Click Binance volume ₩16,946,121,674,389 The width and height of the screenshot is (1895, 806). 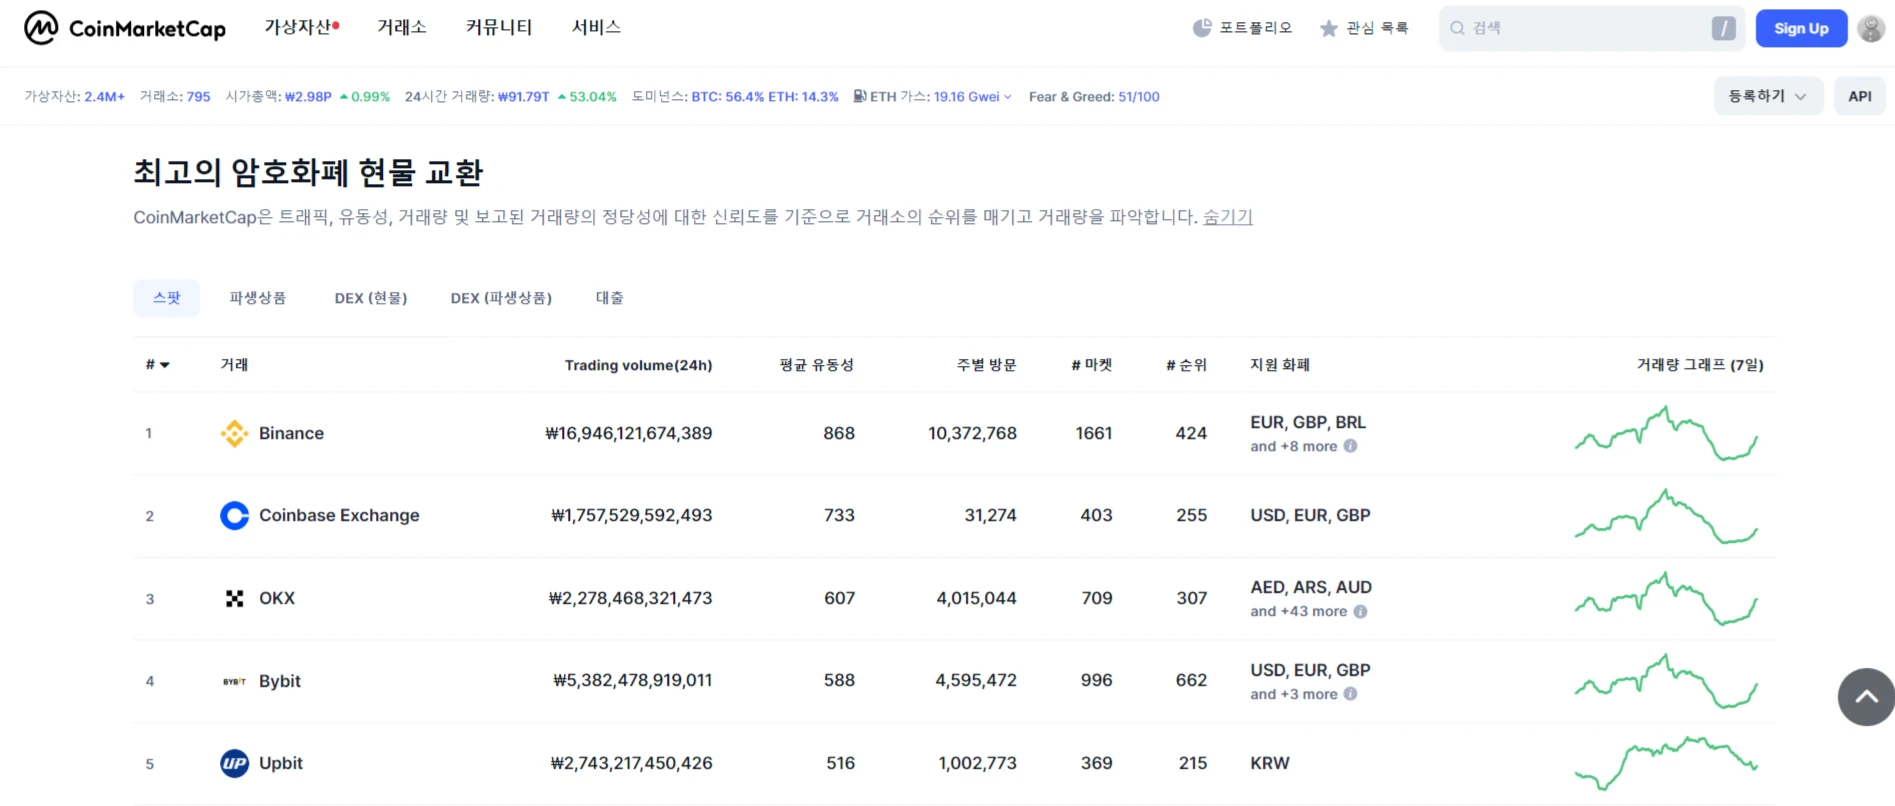coord(629,433)
